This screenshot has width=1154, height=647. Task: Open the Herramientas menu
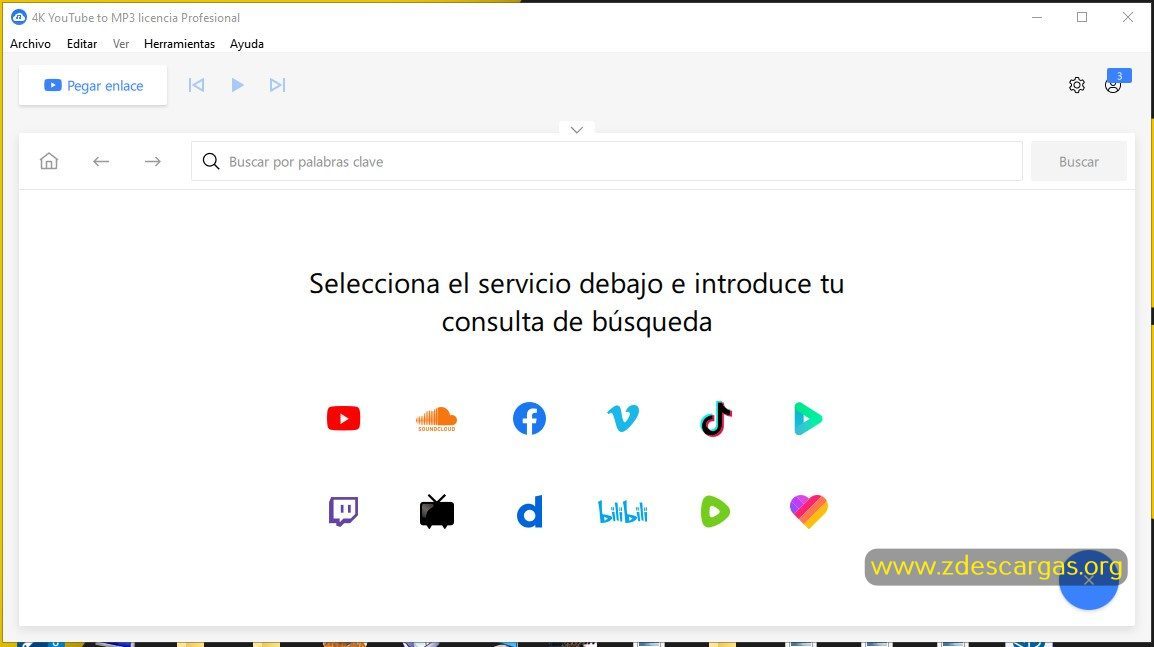pyautogui.click(x=180, y=43)
